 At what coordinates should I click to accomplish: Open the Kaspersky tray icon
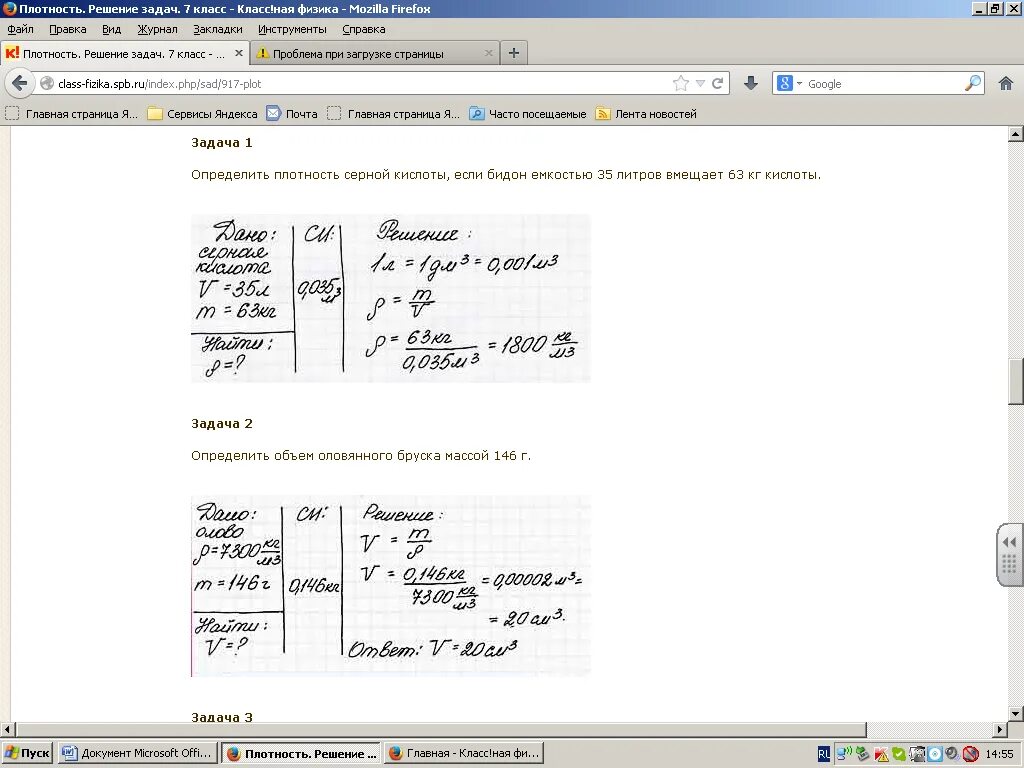(x=882, y=754)
